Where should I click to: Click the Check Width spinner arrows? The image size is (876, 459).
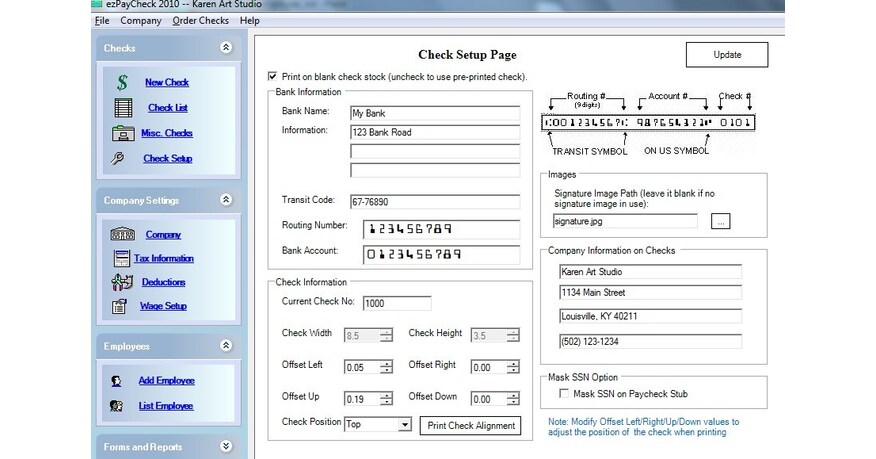click(386, 336)
